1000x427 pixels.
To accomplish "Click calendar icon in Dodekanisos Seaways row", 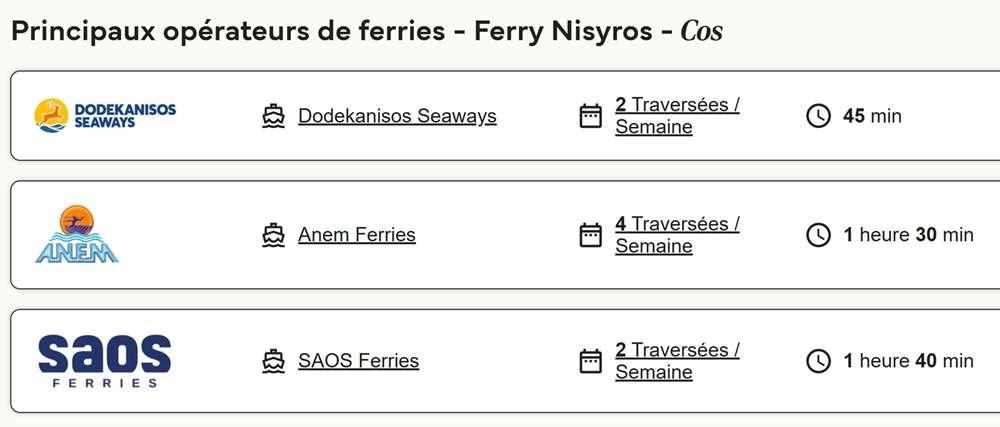I will (591, 116).
